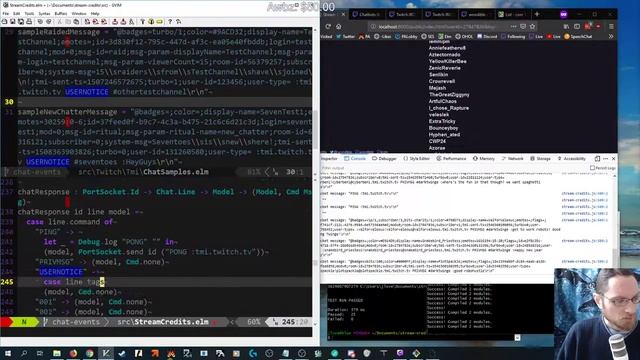
Task: Toggle the Persist Logs checkbox
Action: pos(592,168)
